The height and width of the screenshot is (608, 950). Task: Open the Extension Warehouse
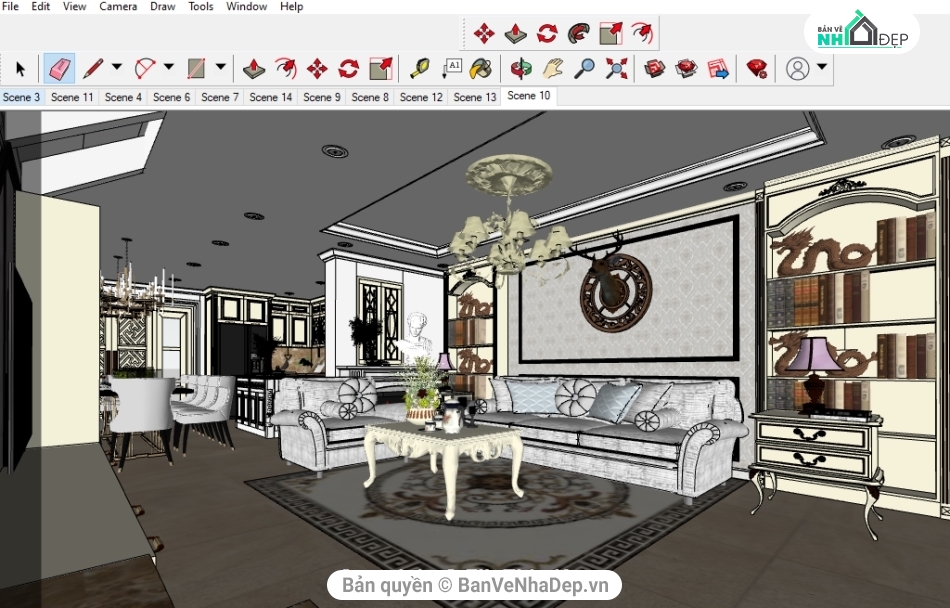tap(686, 68)
